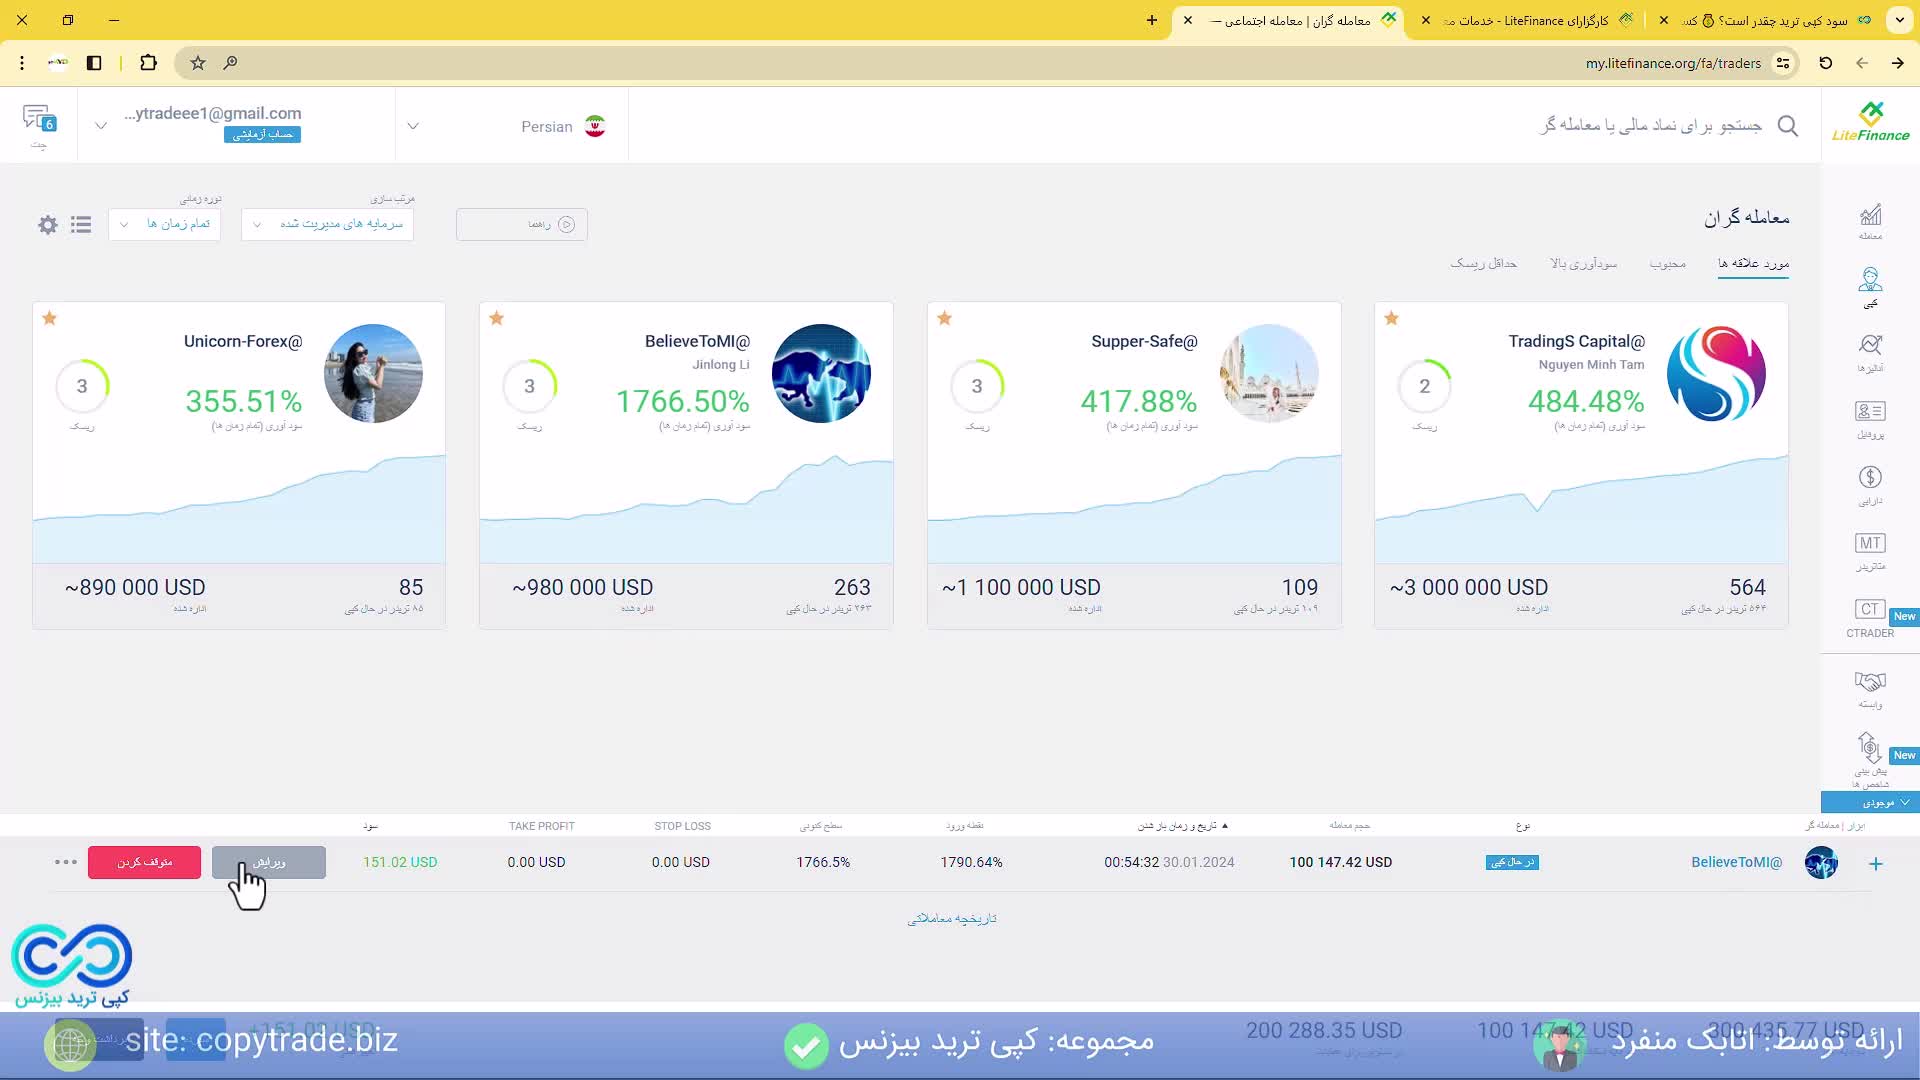Open the finance dollar sidebar icon
1920x1080 pixels.
coord(1870,477)
